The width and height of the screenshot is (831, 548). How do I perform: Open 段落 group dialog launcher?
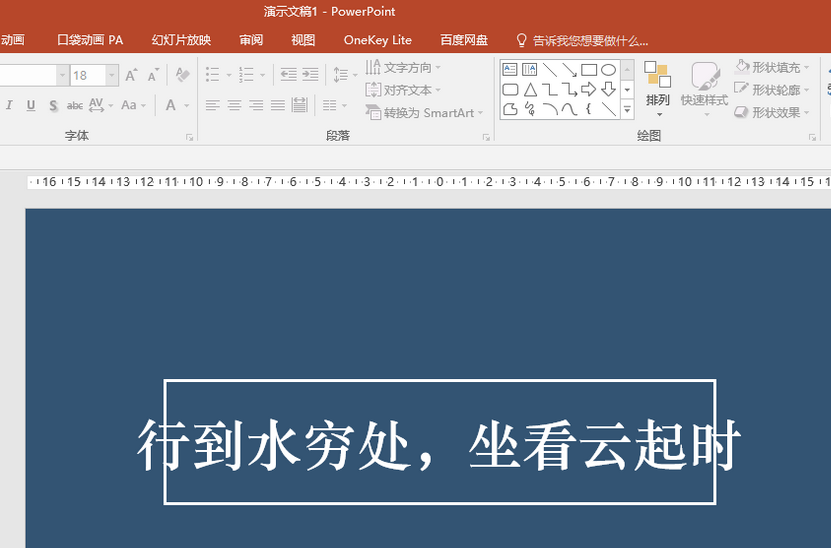(486, 137)
